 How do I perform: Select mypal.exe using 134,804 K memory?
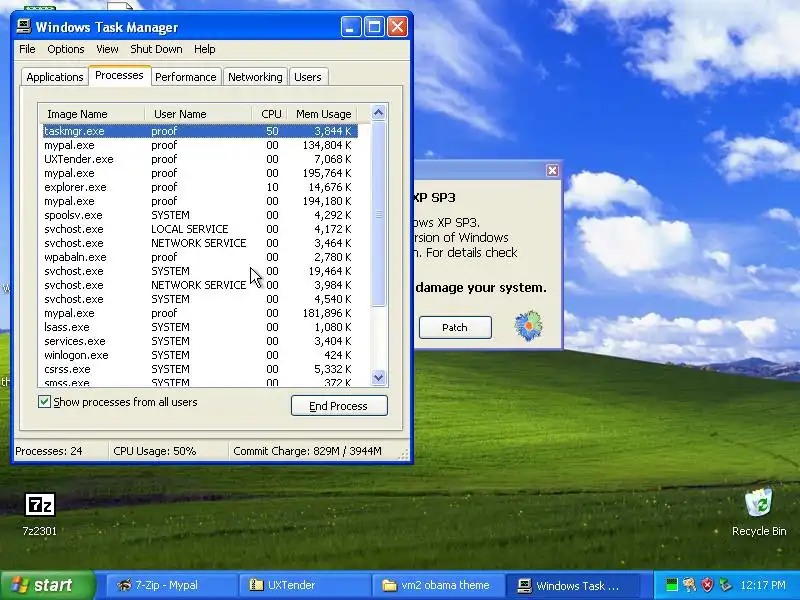200,145
